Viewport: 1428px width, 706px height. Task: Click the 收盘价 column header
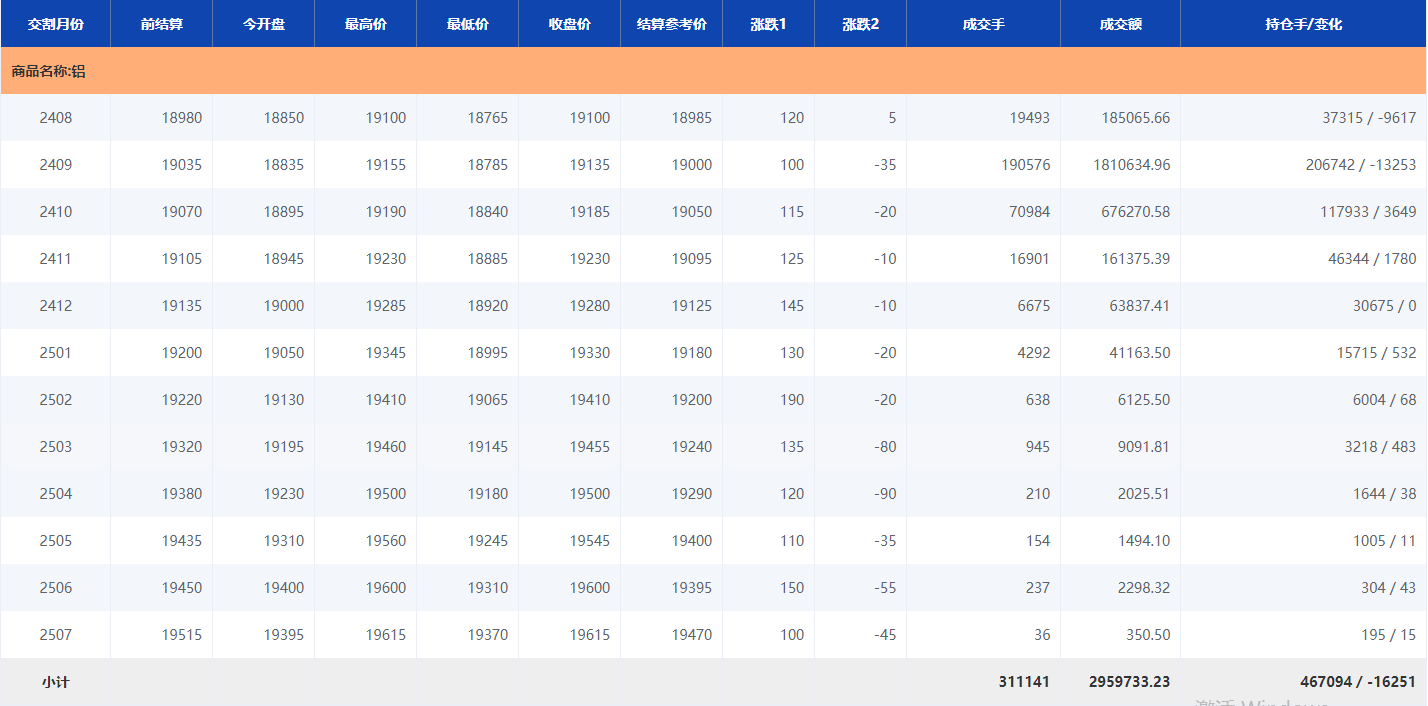coord(570,24)
